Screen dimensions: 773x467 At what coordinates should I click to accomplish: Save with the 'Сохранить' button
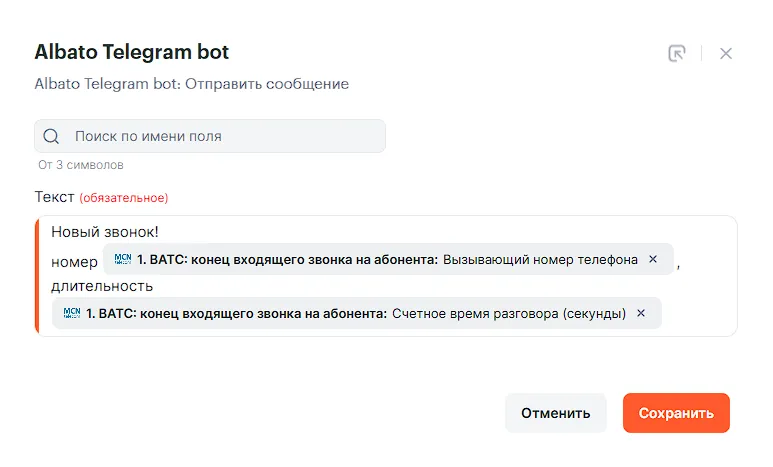[676, 413]
